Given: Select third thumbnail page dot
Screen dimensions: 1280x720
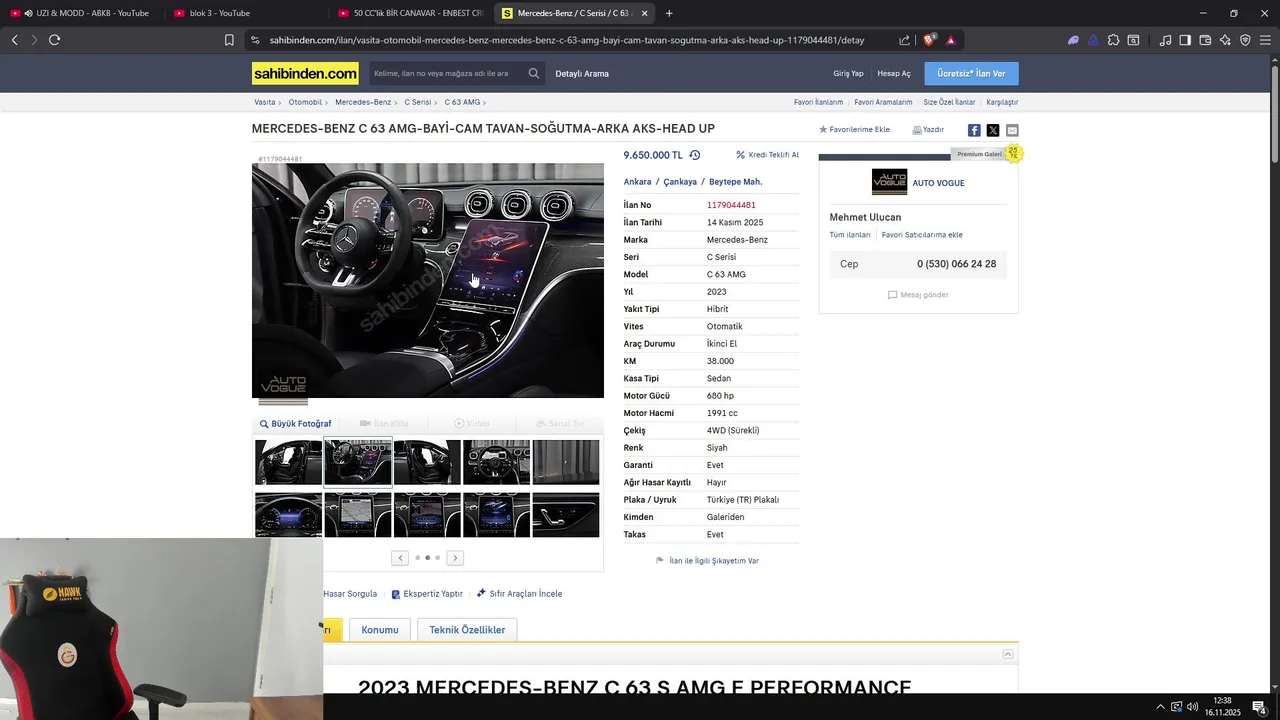Looking at the screenshot, I should [437, 558].
